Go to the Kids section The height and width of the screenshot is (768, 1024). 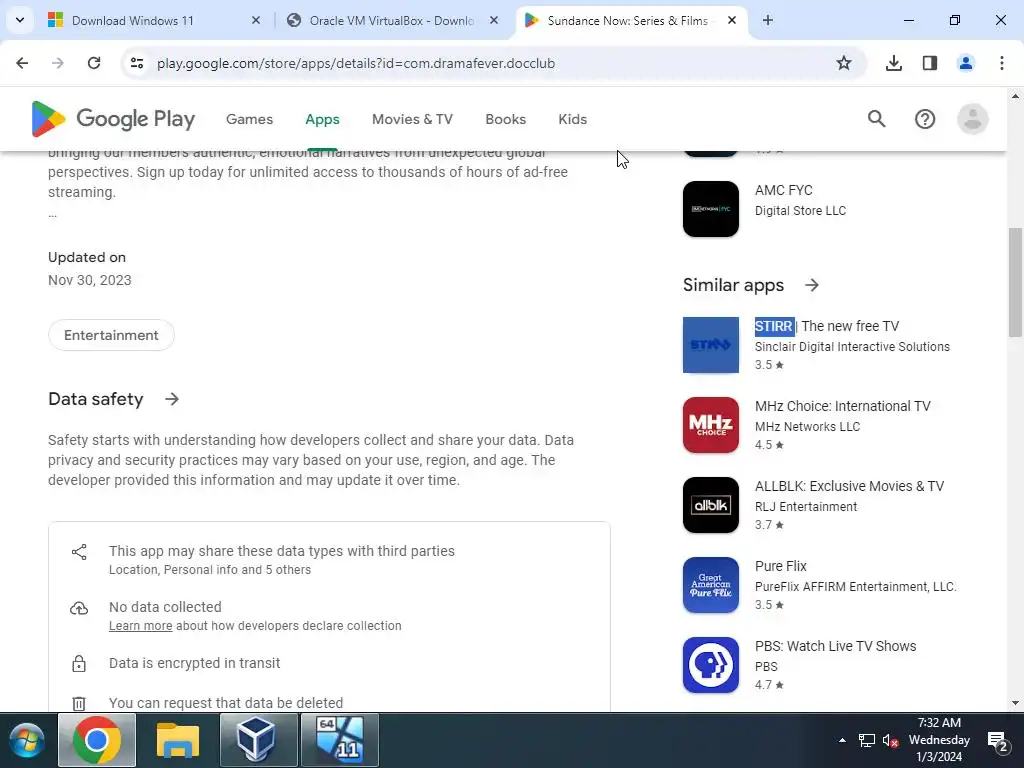coord(573,120)
